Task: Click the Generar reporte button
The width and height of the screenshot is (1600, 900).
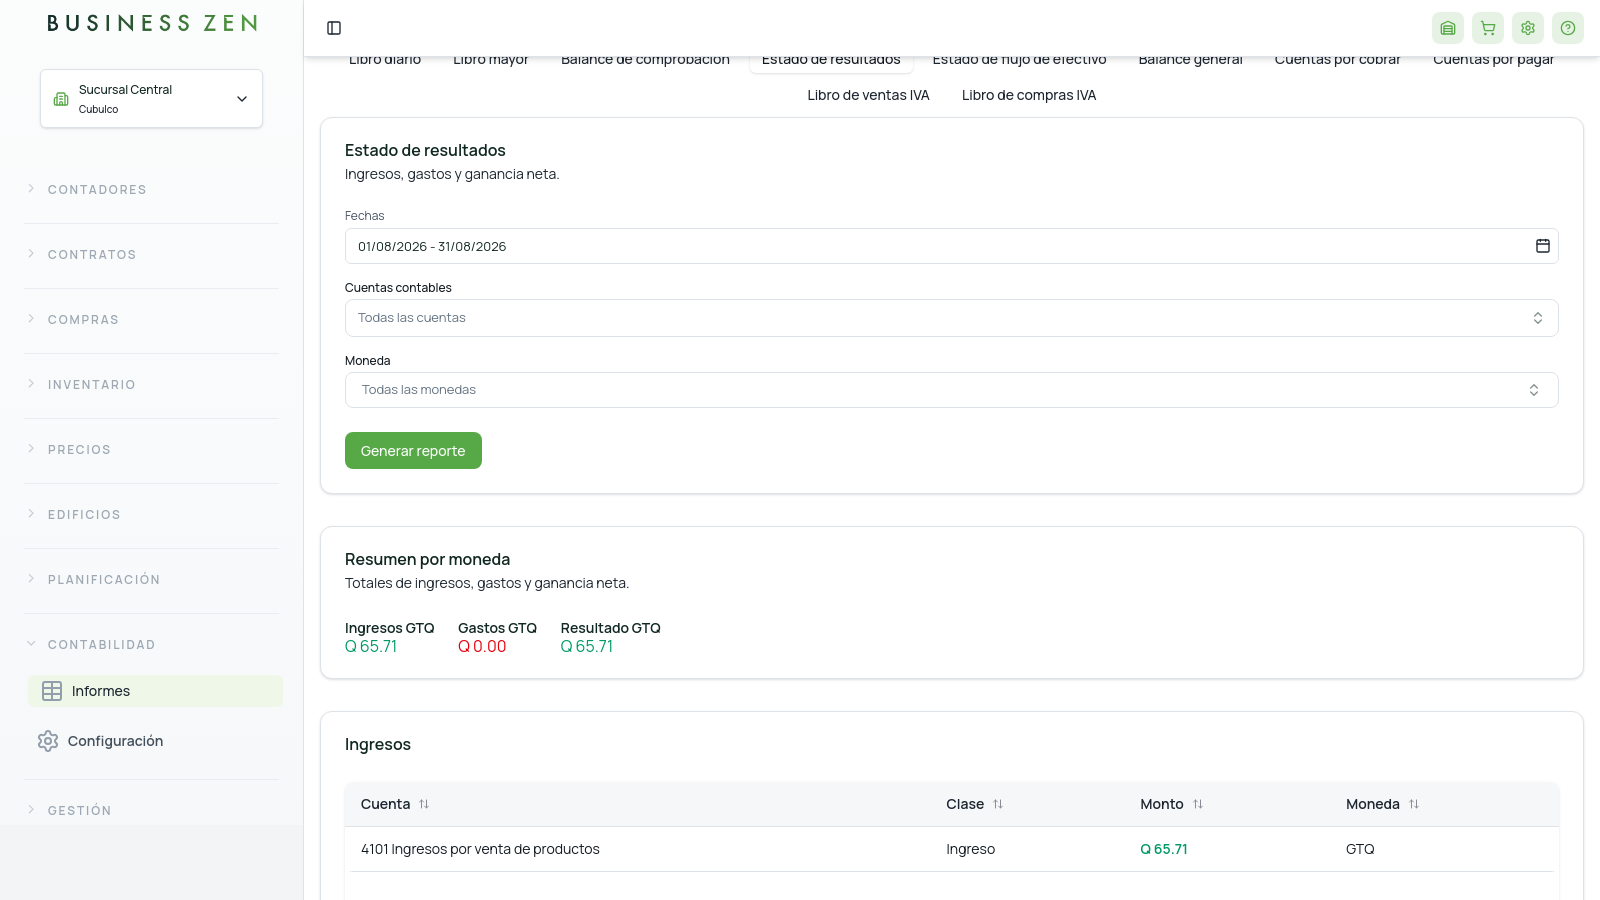Action: (413, 451)
